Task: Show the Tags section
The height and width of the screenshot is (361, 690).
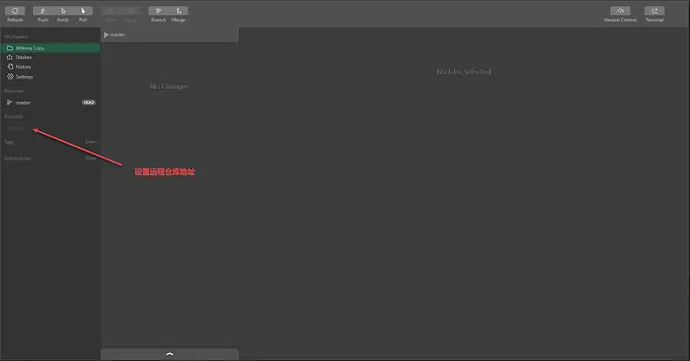Action: coord(91,142)
